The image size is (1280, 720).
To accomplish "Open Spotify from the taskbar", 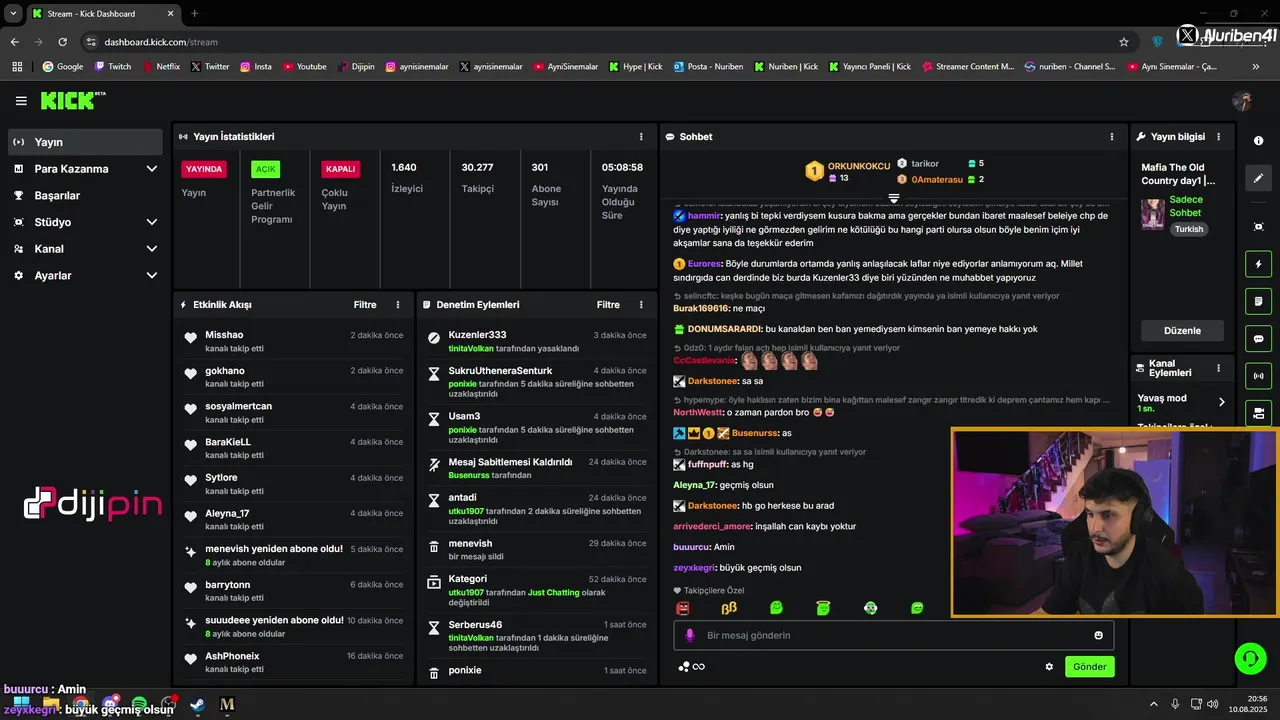I will [138, 705].
